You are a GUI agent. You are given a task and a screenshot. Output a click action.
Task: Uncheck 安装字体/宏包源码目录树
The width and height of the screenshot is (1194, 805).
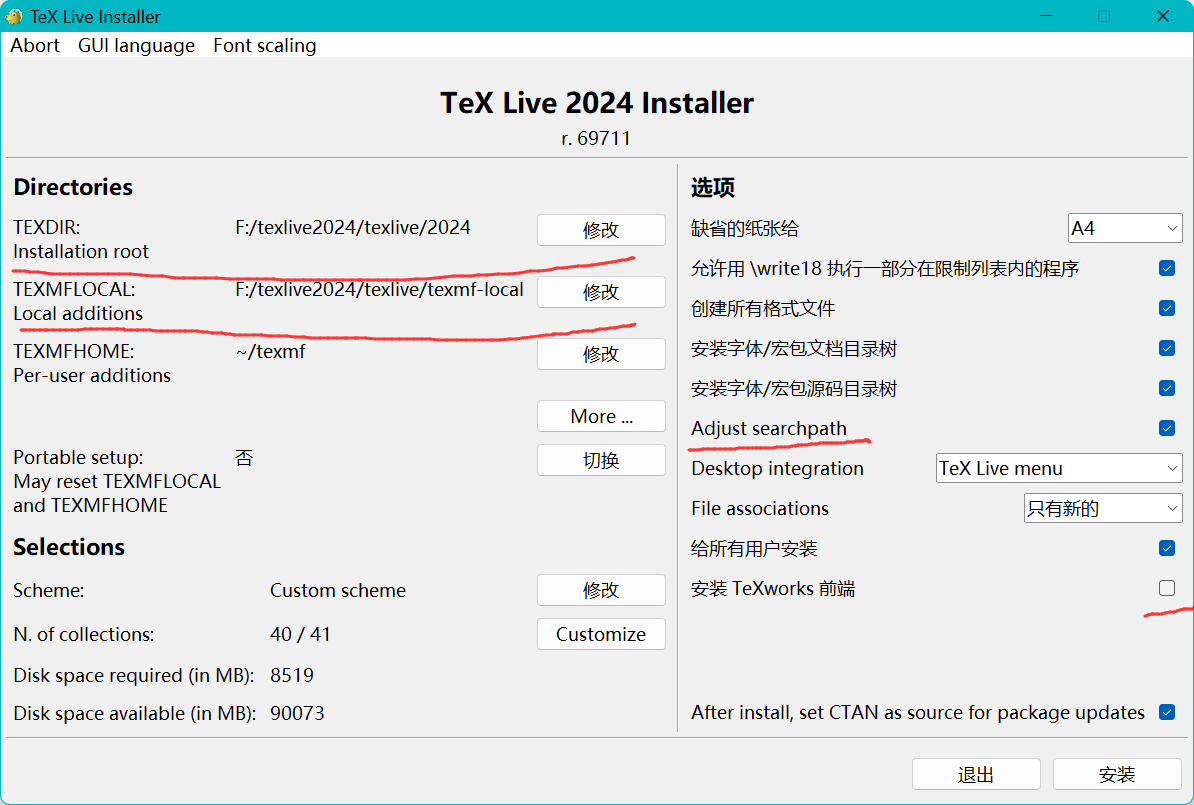coord(1166,388)
